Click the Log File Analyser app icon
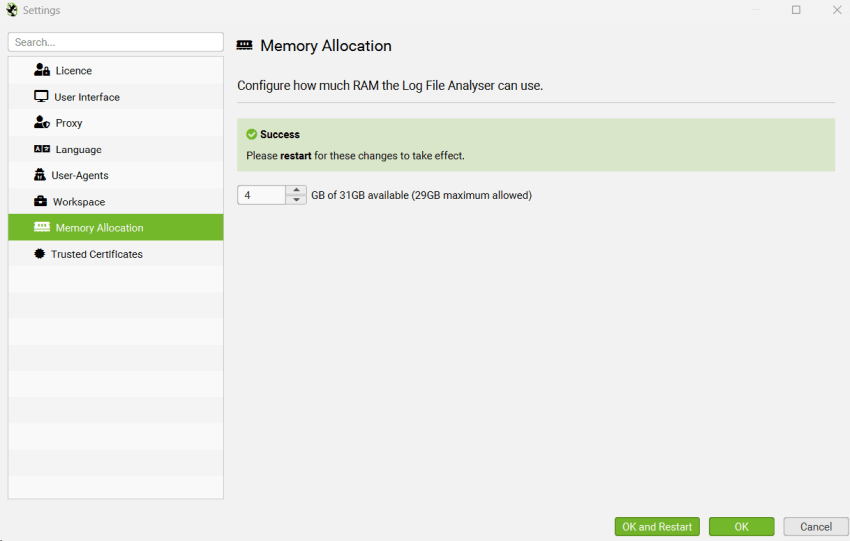The width and height of the screenshot is (850, 541). (12, 10)
